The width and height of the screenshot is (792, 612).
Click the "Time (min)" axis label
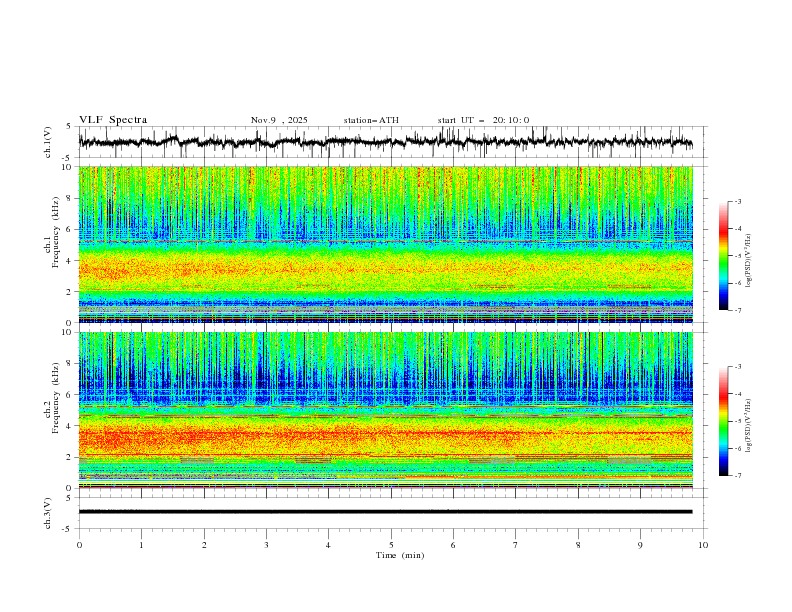[400, 555]
